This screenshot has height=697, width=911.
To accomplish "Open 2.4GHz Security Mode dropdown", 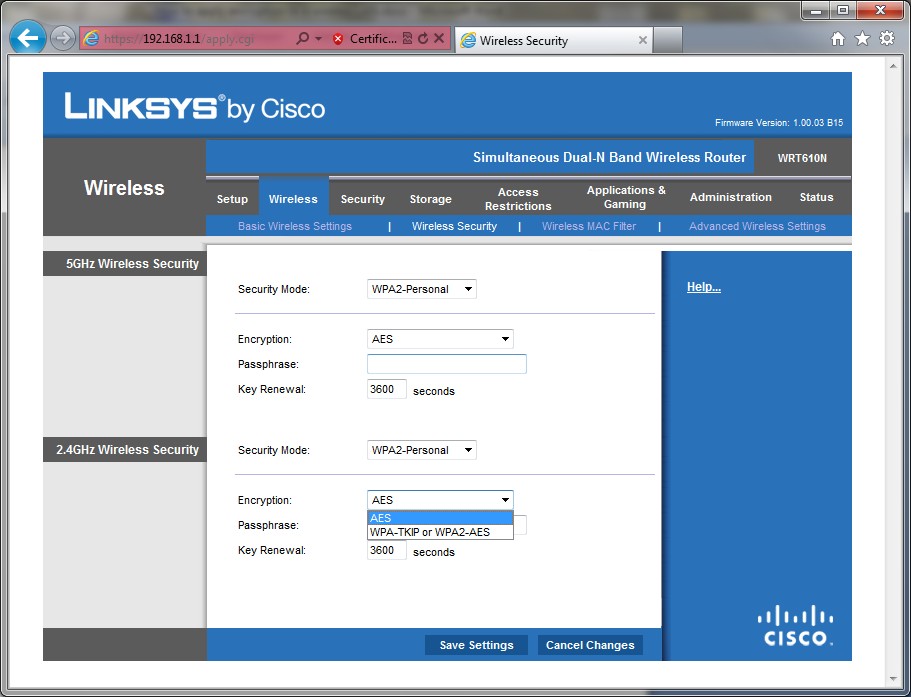I will (x=422, y=450).
